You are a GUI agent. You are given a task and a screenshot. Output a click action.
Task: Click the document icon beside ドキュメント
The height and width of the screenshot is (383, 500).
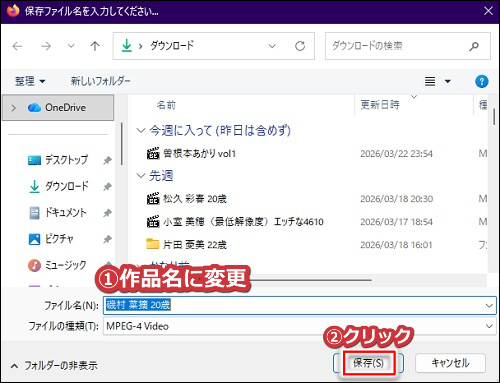click(x=34, y=213)
